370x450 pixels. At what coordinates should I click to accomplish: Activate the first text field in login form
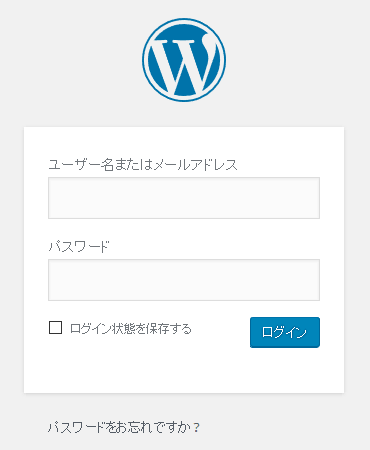184,198
